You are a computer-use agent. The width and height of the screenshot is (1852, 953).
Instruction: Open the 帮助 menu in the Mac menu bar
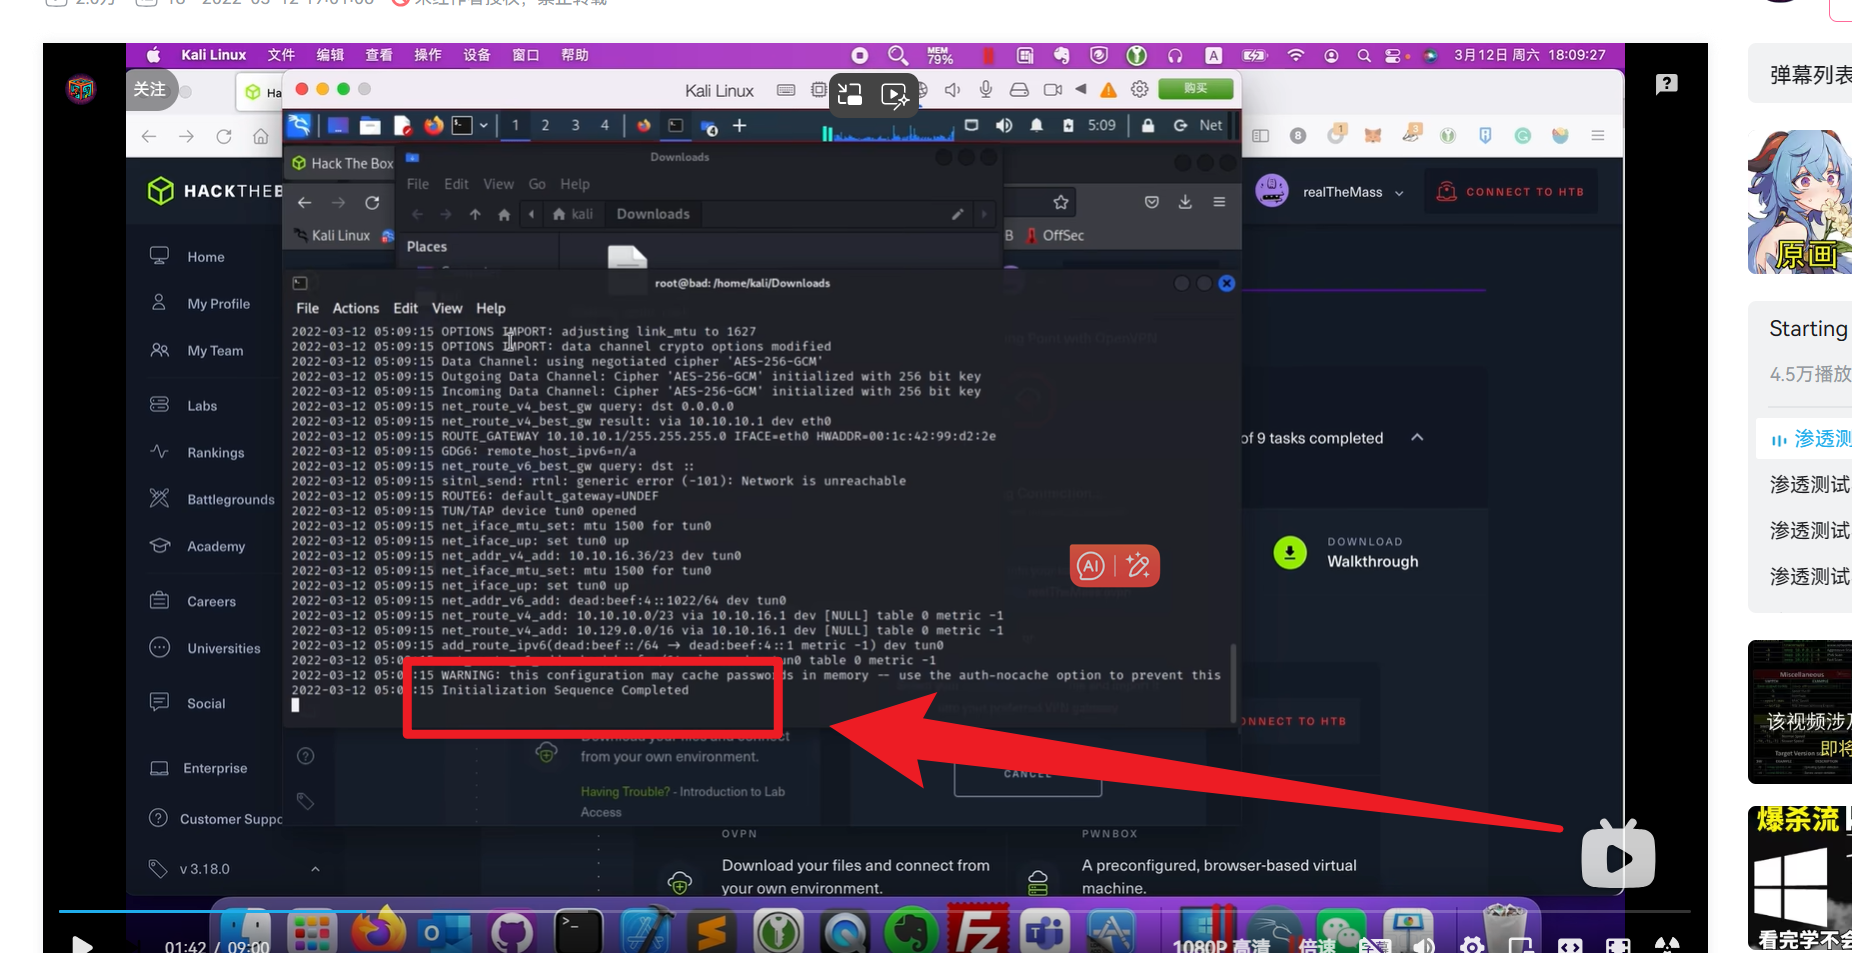point(575,55)
